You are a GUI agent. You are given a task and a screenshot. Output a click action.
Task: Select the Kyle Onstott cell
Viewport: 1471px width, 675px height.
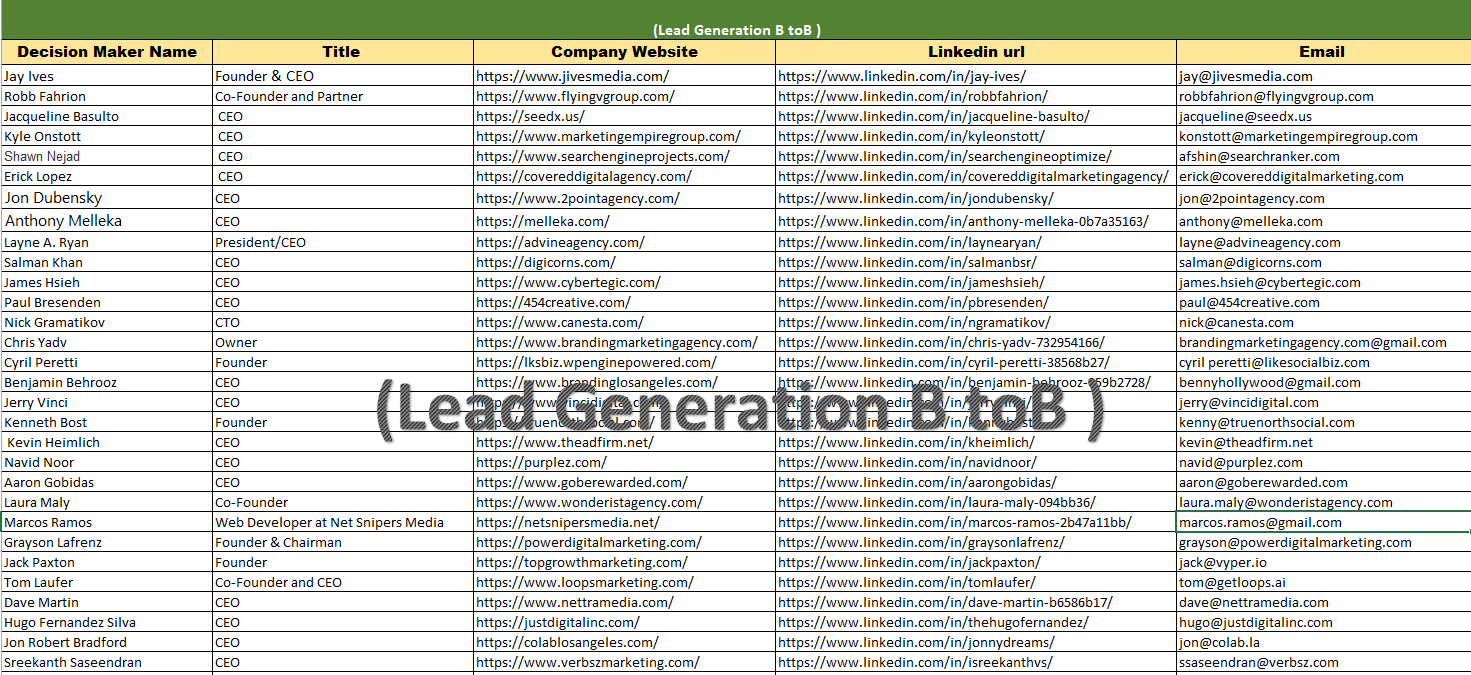(x=107, y=136)
